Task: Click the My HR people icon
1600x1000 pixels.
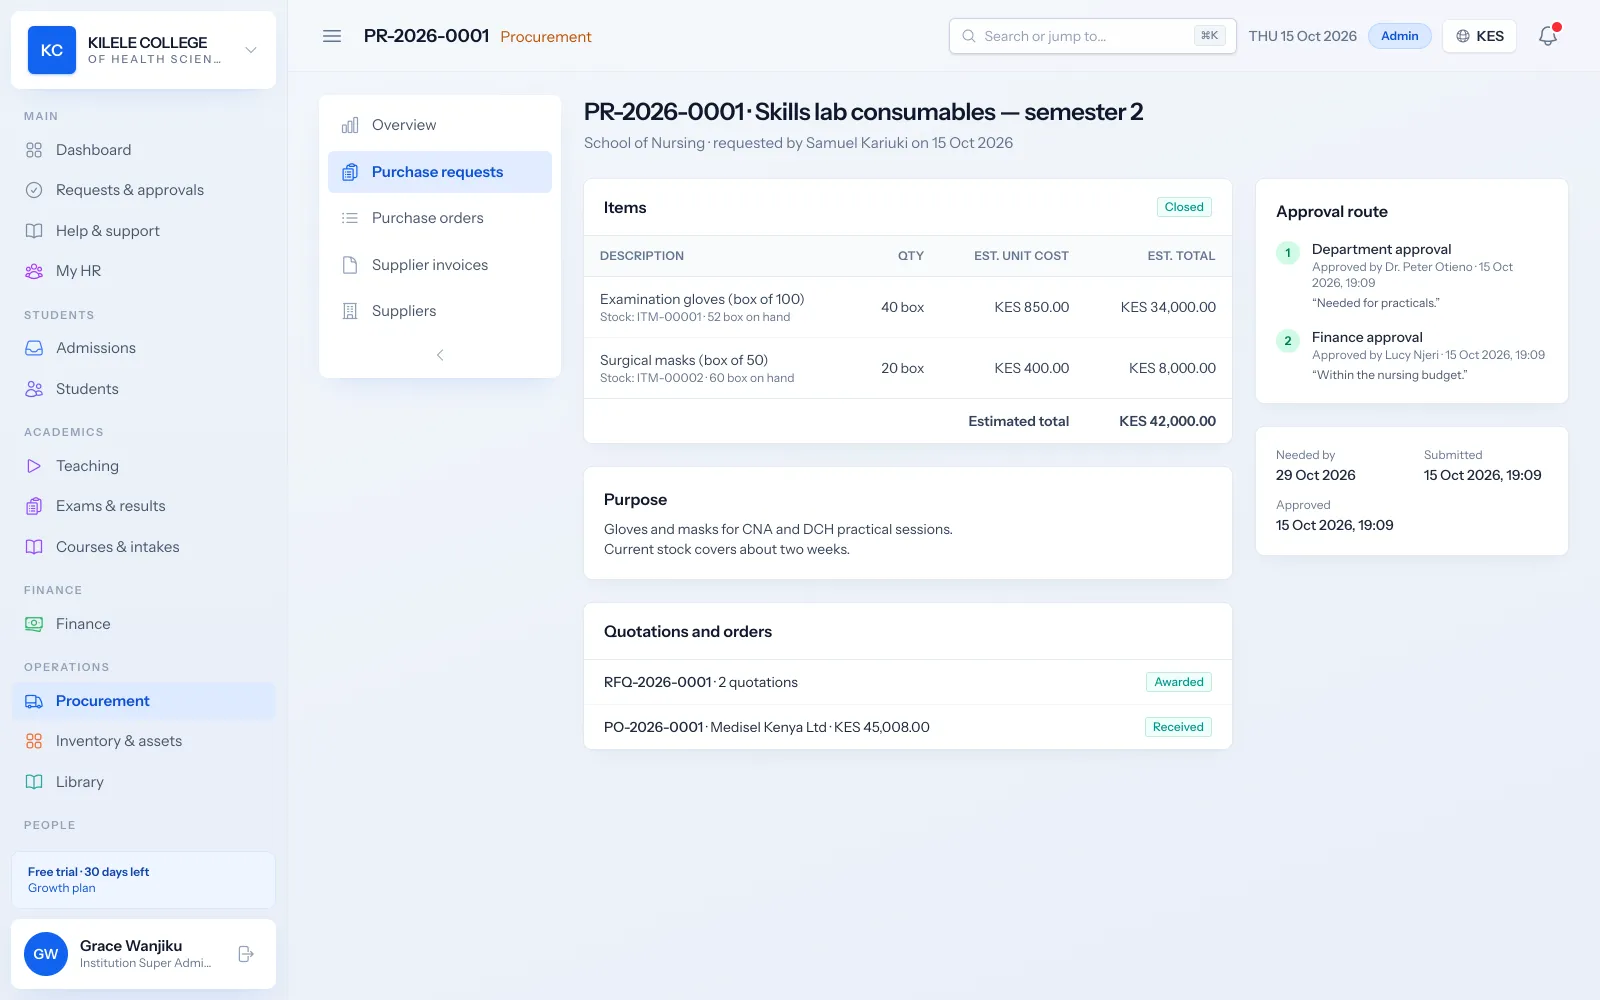Action: [34, 271]
